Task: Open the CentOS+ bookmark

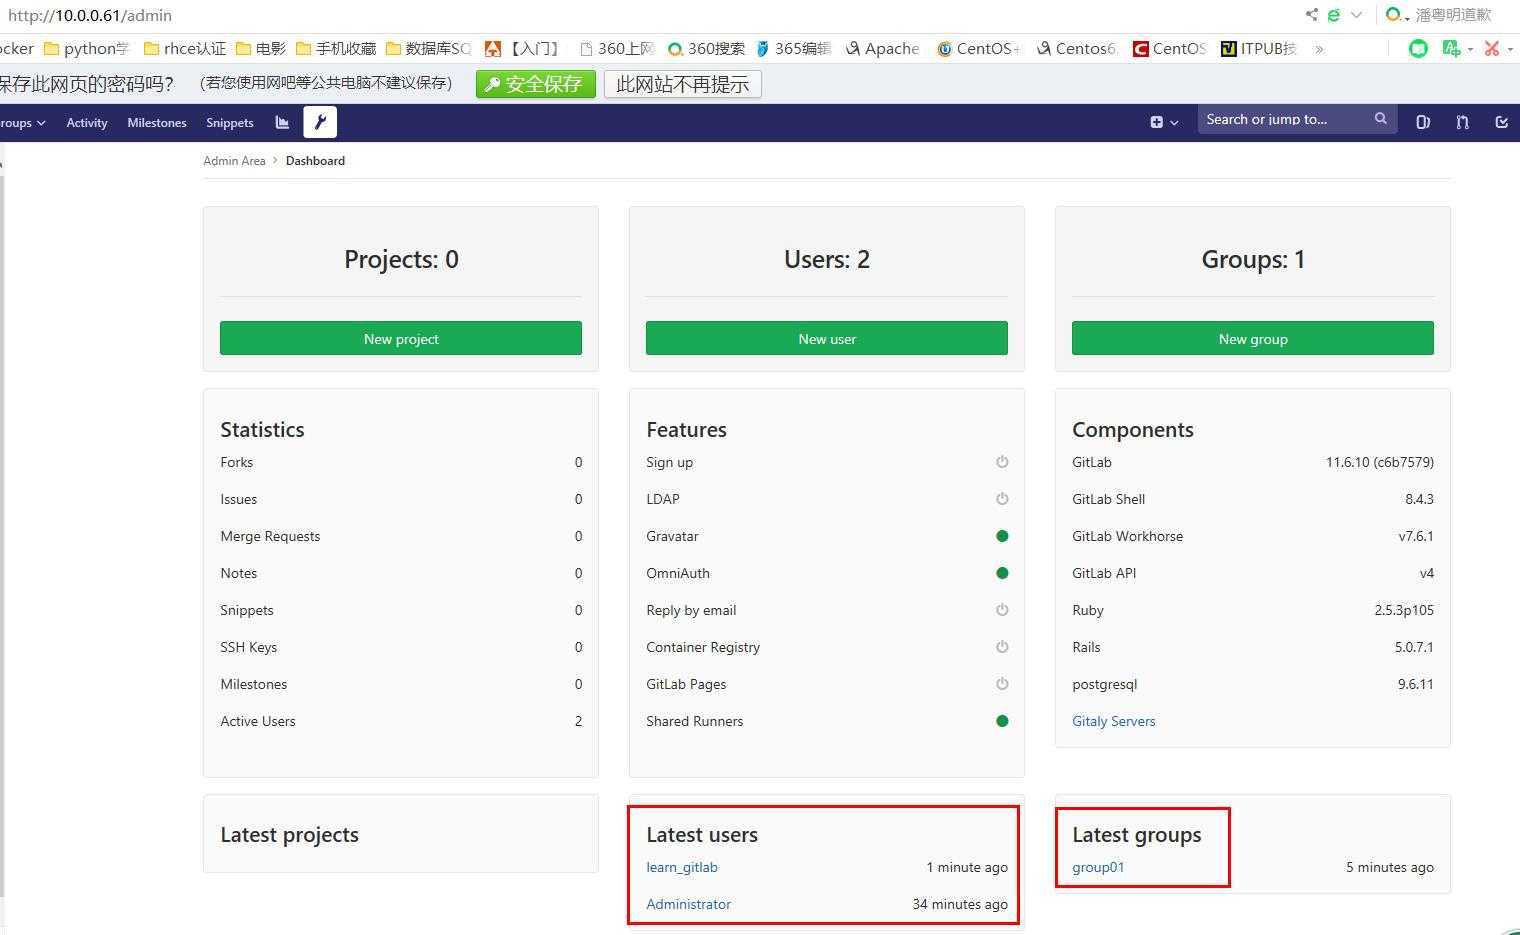Action: (978, 48)
